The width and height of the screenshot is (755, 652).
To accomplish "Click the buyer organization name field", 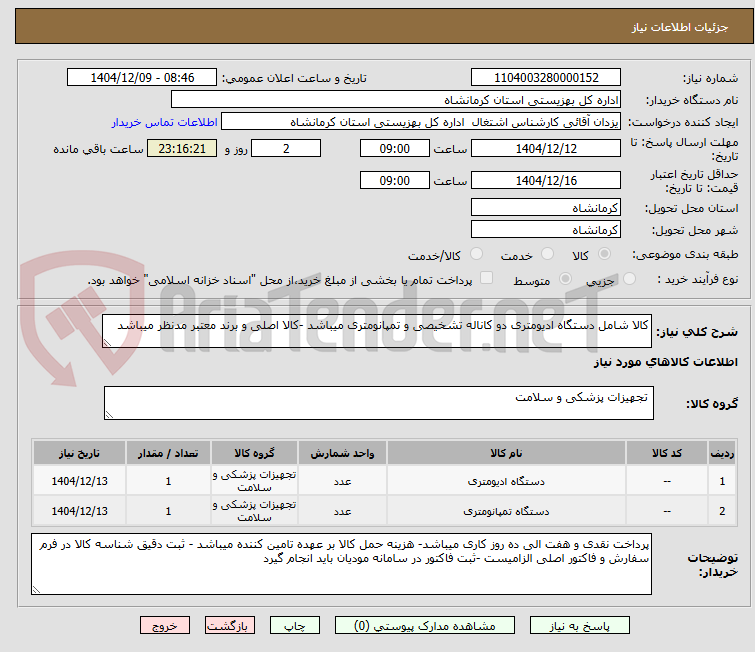I will click(396, 100).
